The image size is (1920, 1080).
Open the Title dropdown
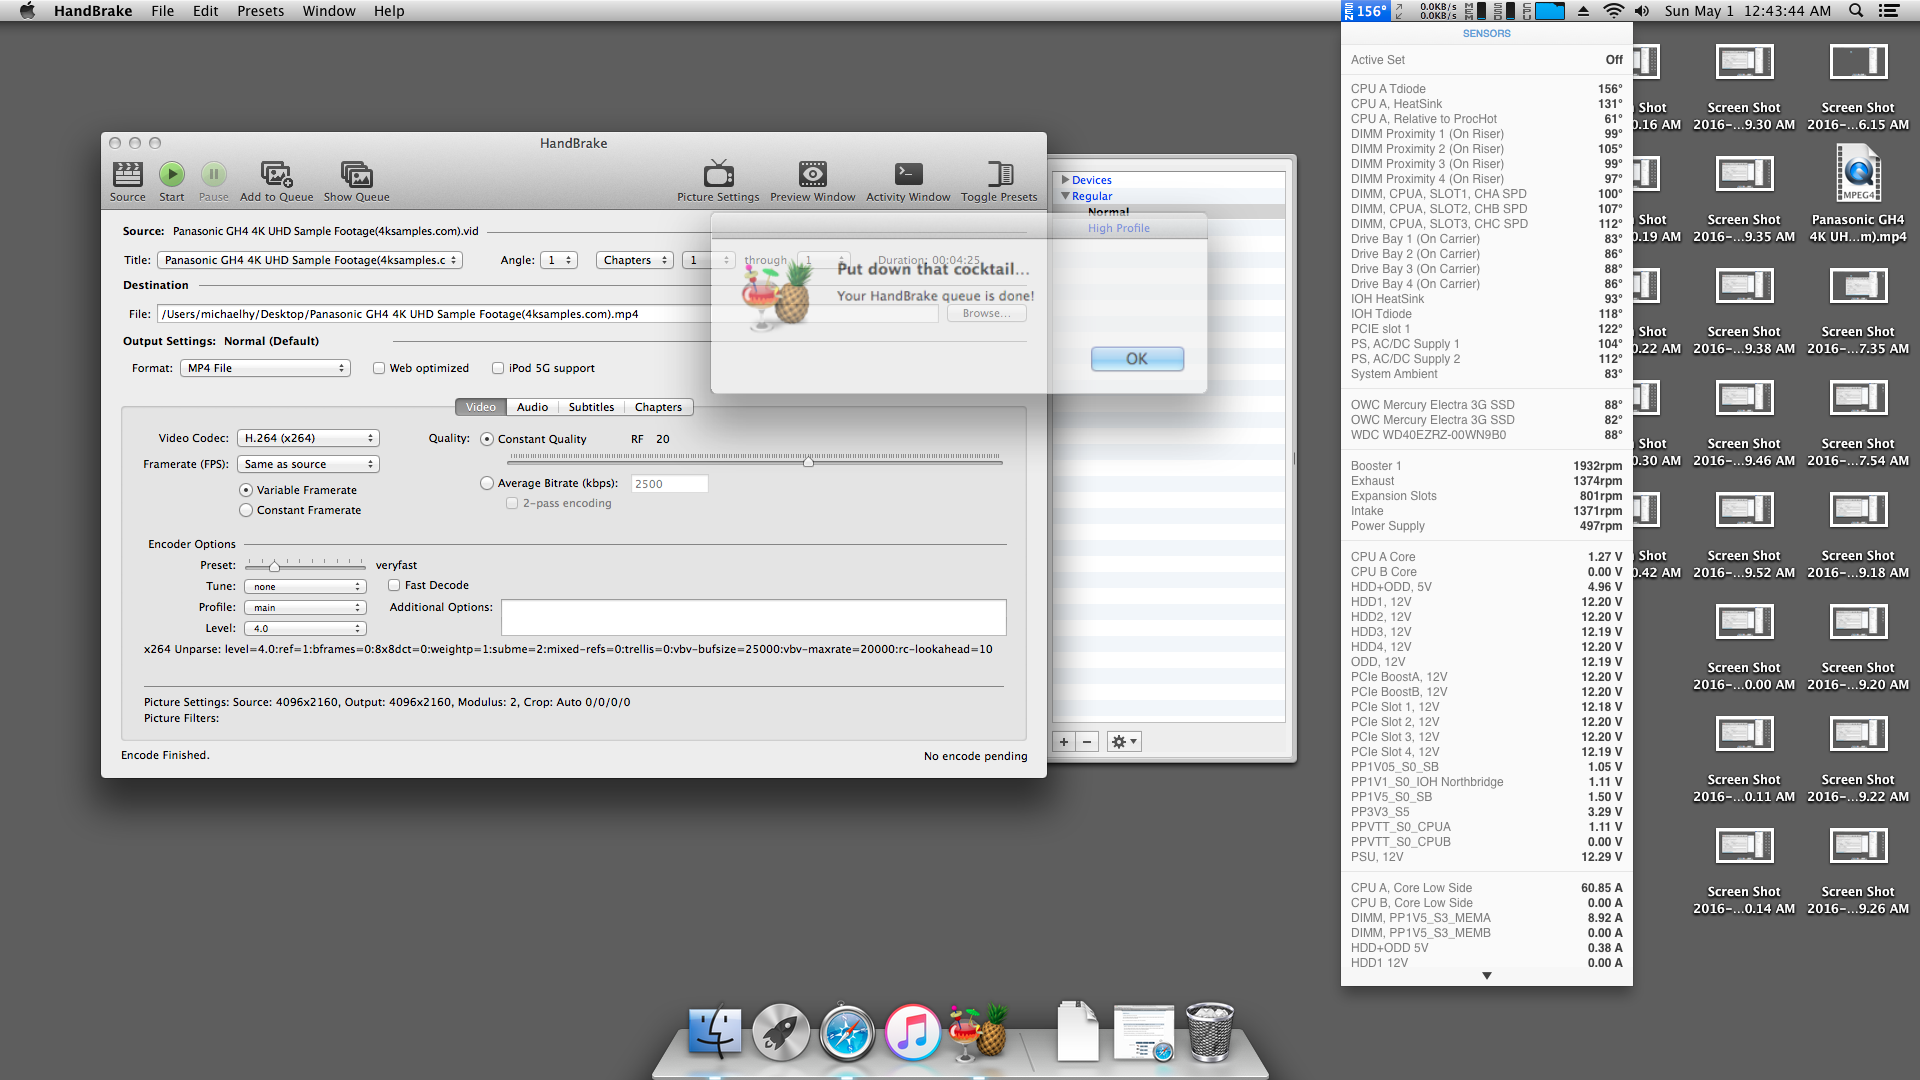point(309,260)
